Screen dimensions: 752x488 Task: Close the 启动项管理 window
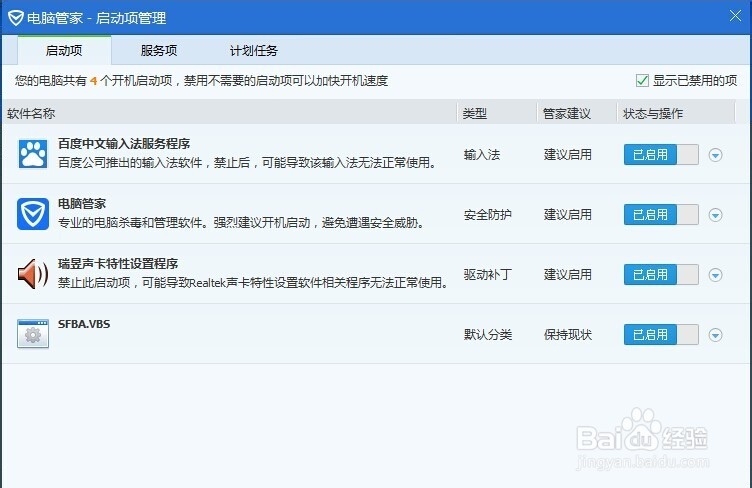click(735, 16)
